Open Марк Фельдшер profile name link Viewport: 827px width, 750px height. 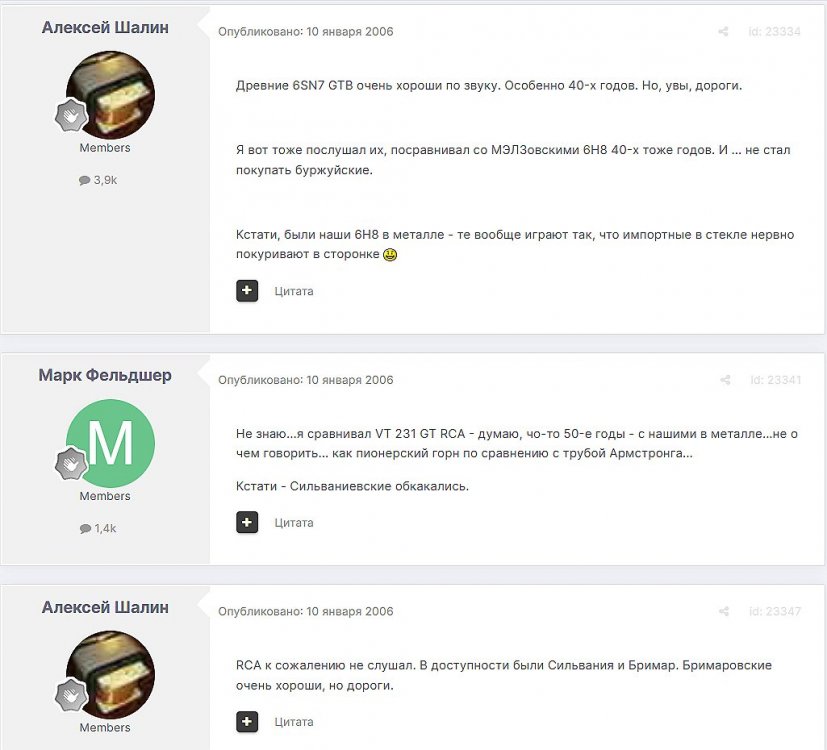click(105, 375)
